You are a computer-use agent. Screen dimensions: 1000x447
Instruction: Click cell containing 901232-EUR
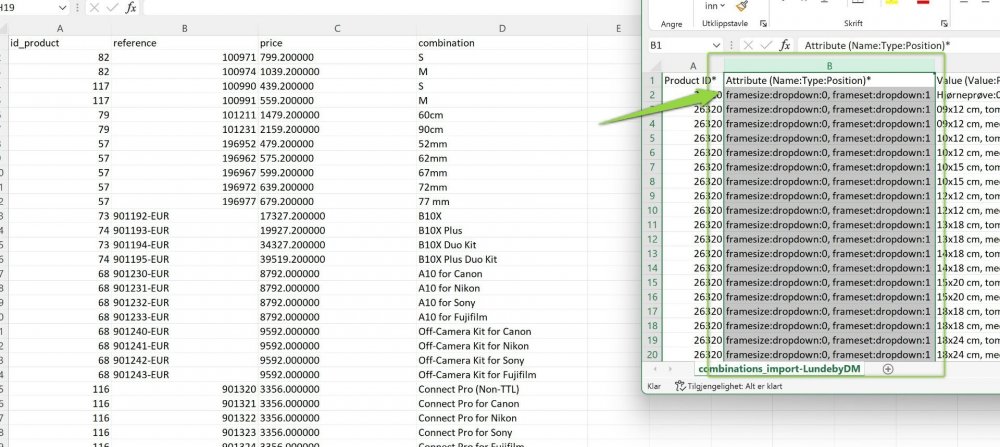(184, 303)
